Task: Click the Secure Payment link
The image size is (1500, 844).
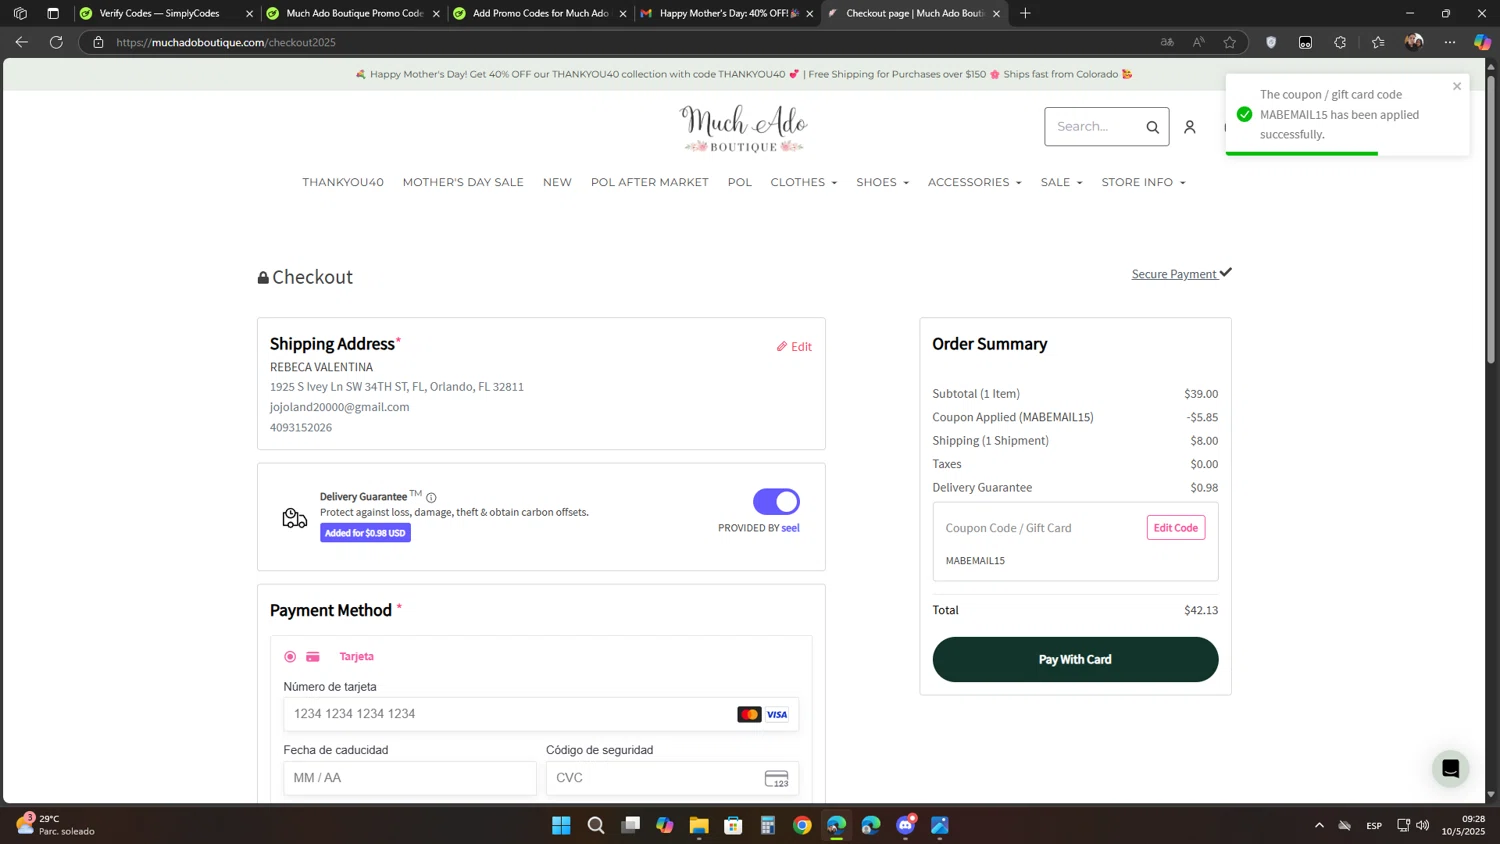Action: [x=1181, y=273]
